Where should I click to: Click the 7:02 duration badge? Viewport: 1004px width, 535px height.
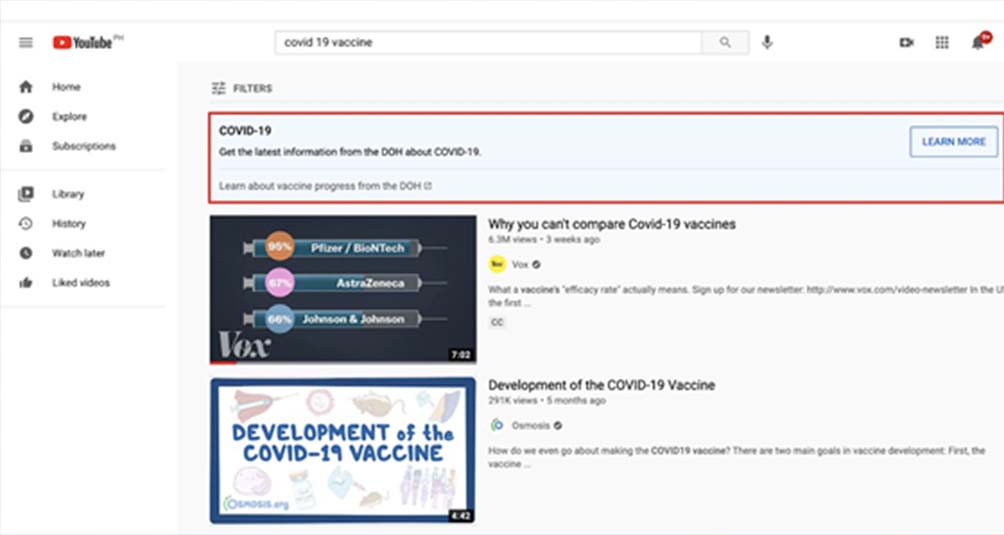click(x=461, y=355)
